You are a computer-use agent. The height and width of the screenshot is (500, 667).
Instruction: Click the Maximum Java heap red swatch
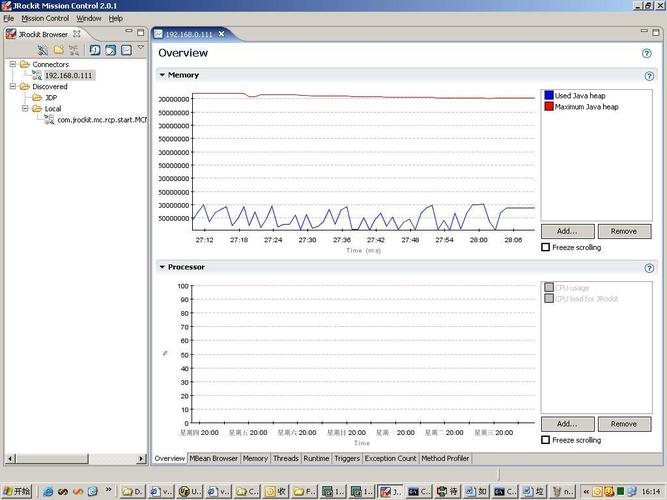pyautogui.click(x=549, y=106)
